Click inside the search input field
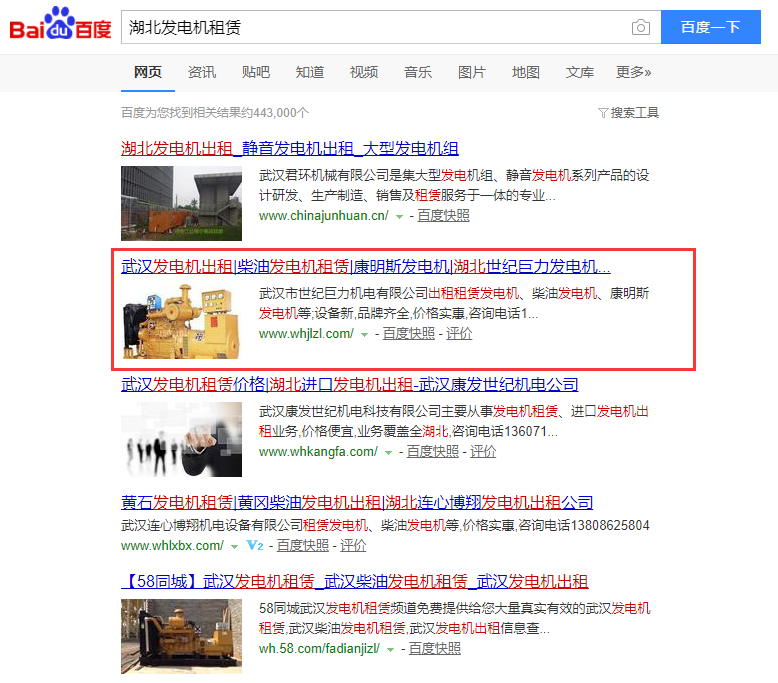The width and height of the screenshot is (778, 683). coord(370,27)
